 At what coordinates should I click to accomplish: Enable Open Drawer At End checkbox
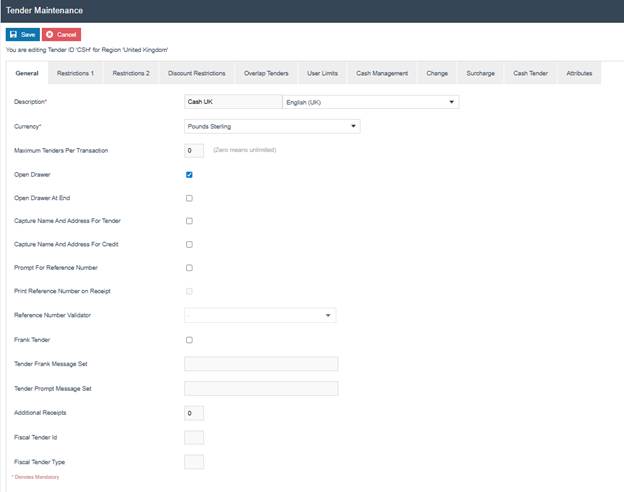tap(189, 198)
